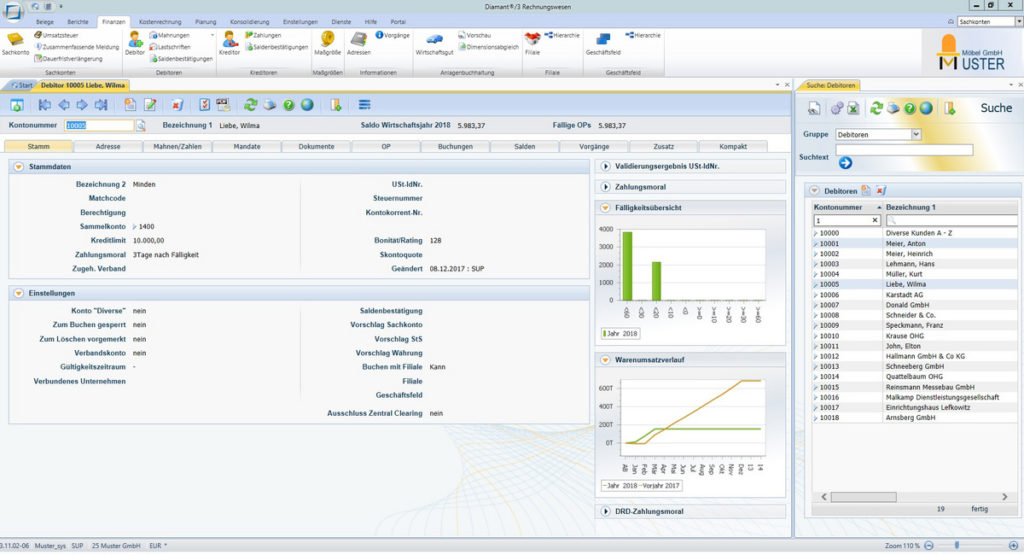Screen dimensions: 1024x555
Task: Open list menu icon in debtor toolbar
Action: 364,105
